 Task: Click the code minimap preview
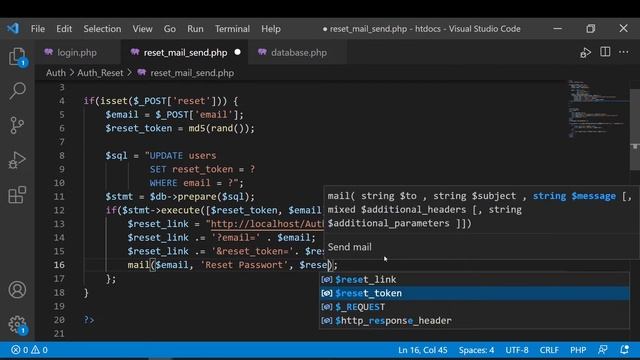click(598, 109)
